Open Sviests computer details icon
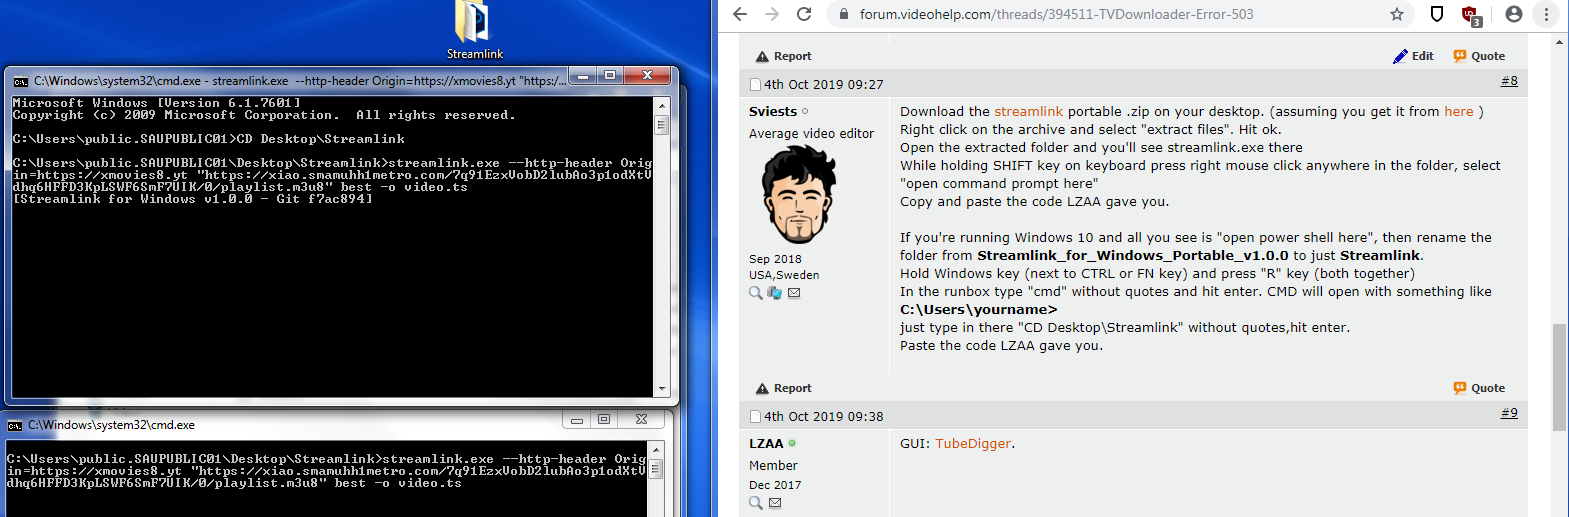1569x517 pixels. (x=774, y=293)
